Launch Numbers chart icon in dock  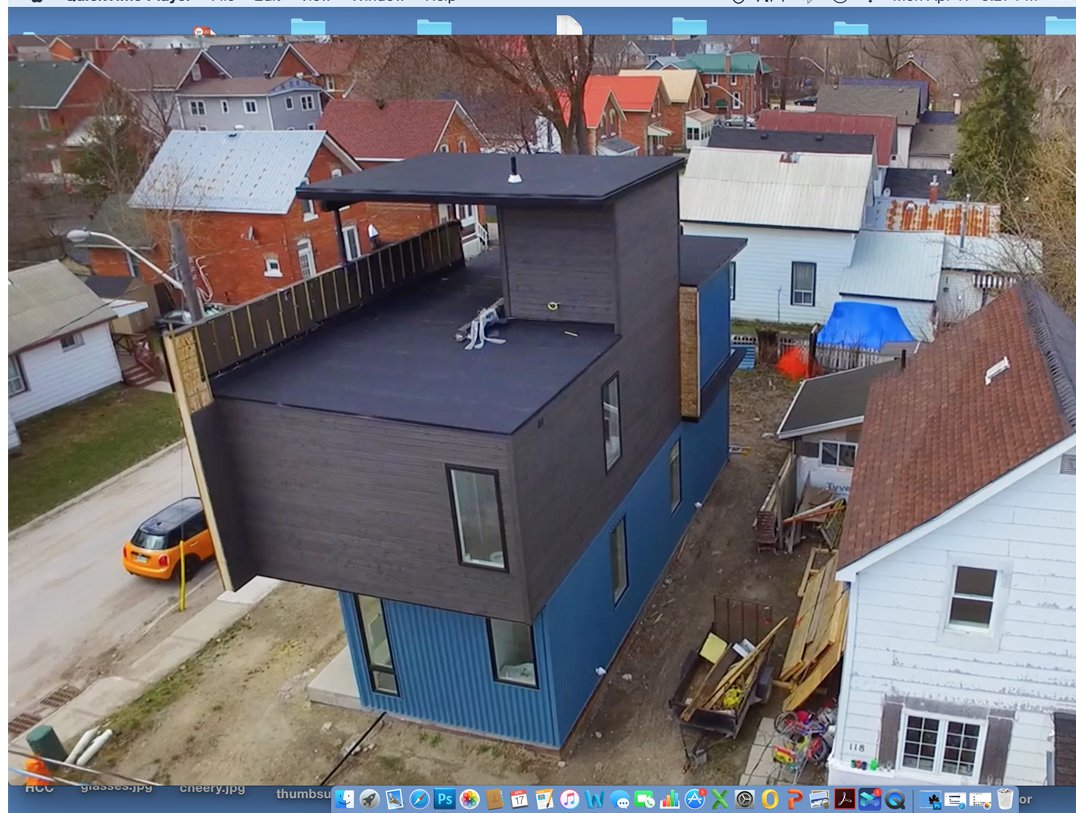pyautogui.click(x=669, y=799)
